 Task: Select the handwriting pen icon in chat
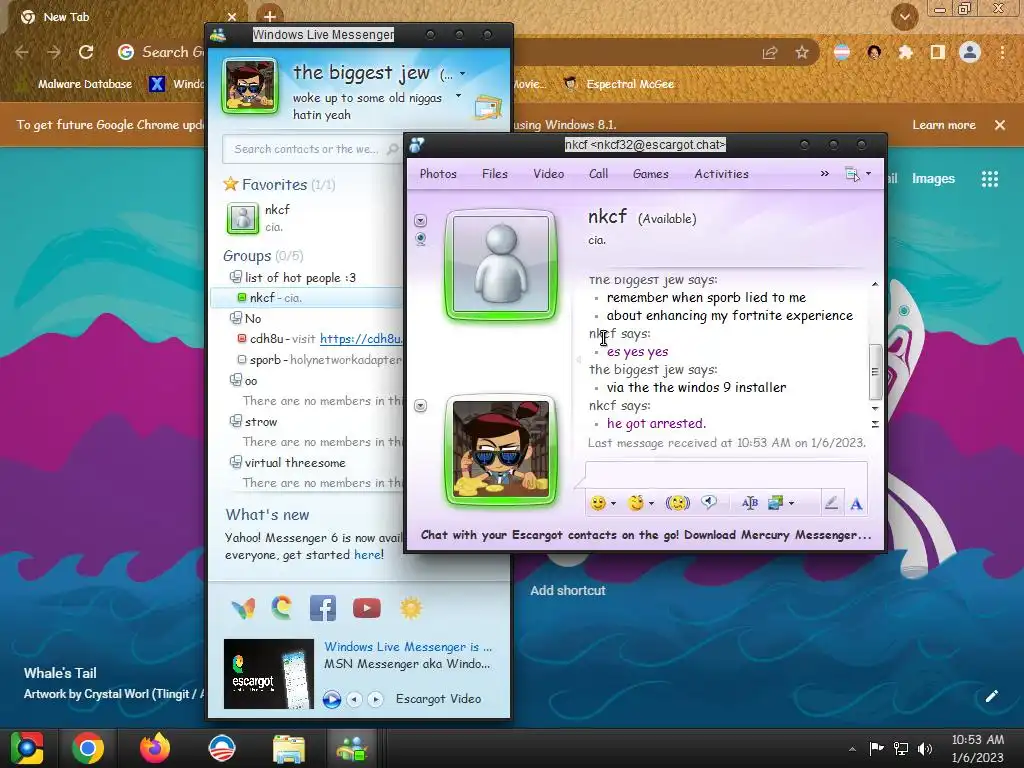[831, 503]
